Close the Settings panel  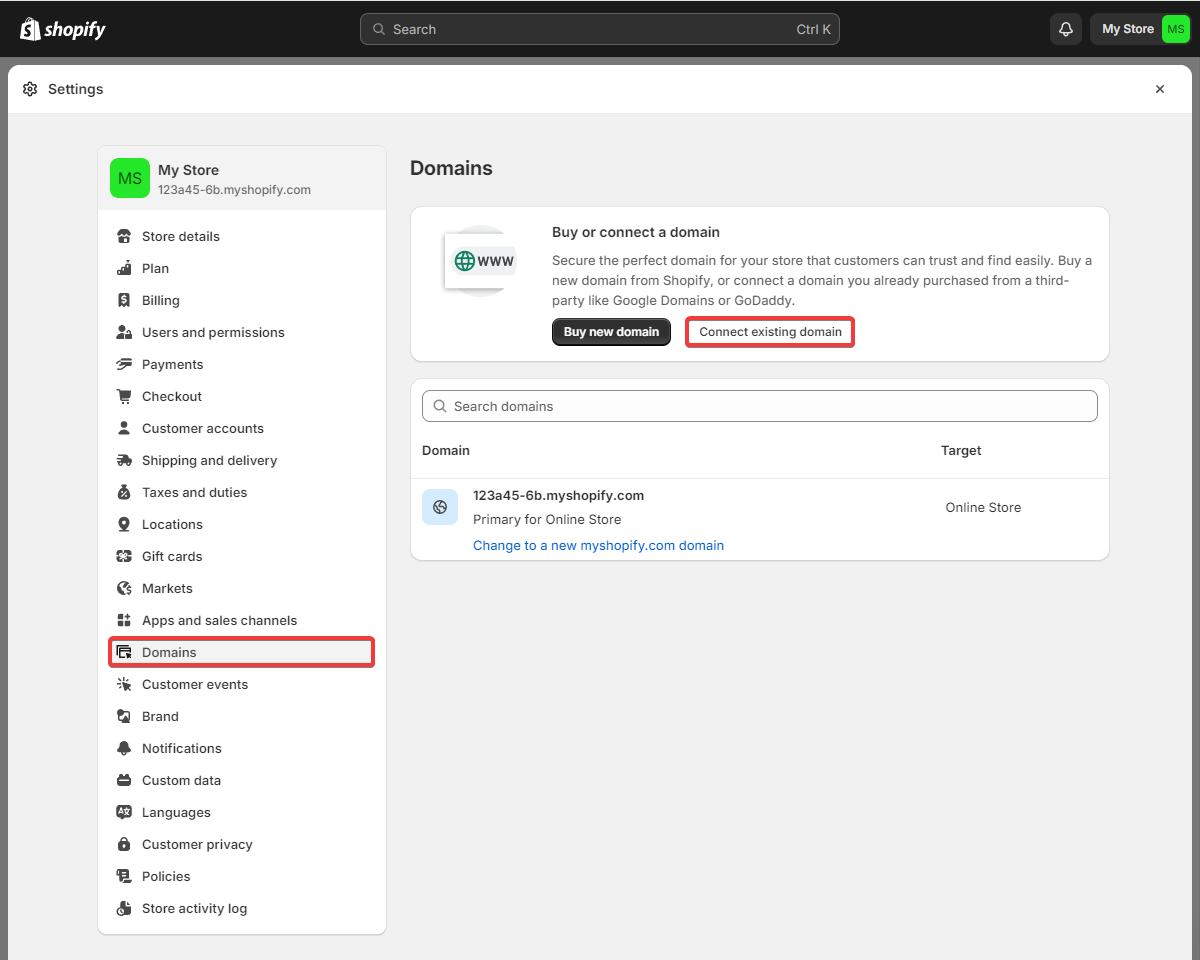click(x=1160, y=89)
